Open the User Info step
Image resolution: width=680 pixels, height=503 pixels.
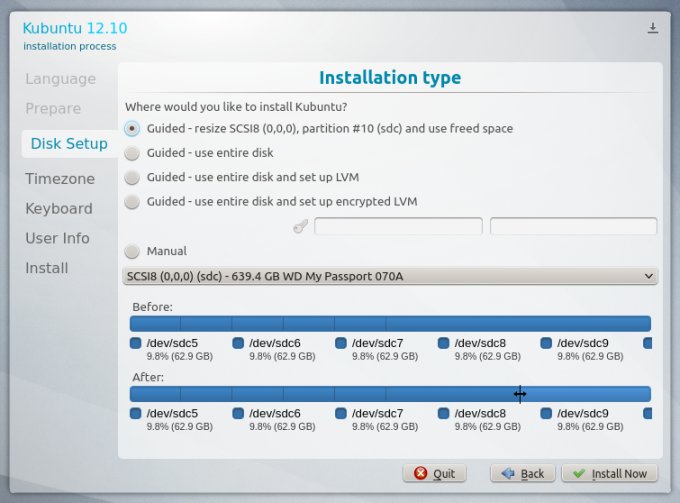57,238
